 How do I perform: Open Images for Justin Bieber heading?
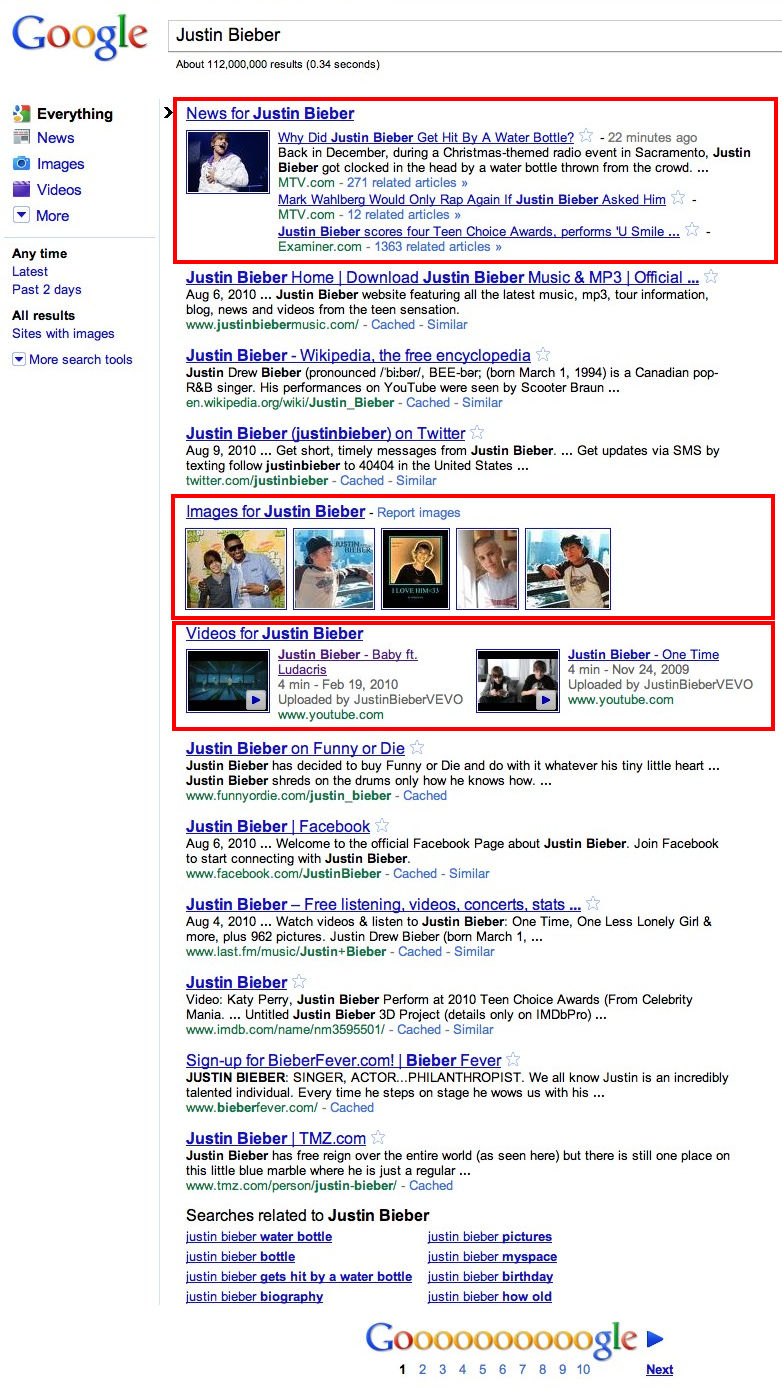pos(275,511)
